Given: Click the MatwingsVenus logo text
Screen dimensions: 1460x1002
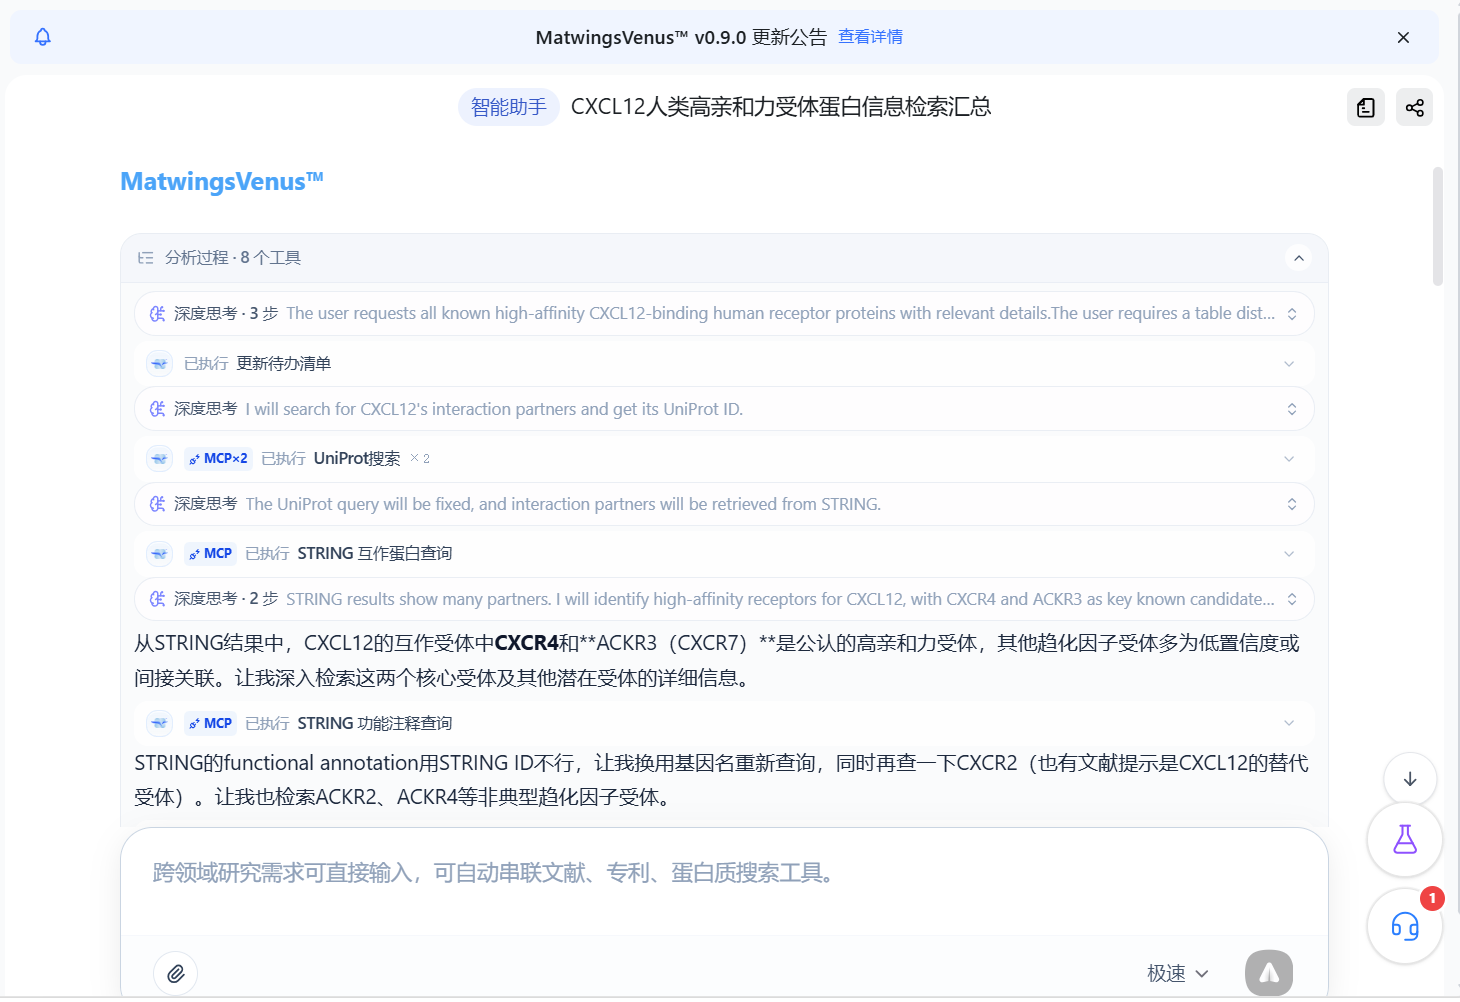Looking at the screenshot, I should click(222, 181).
